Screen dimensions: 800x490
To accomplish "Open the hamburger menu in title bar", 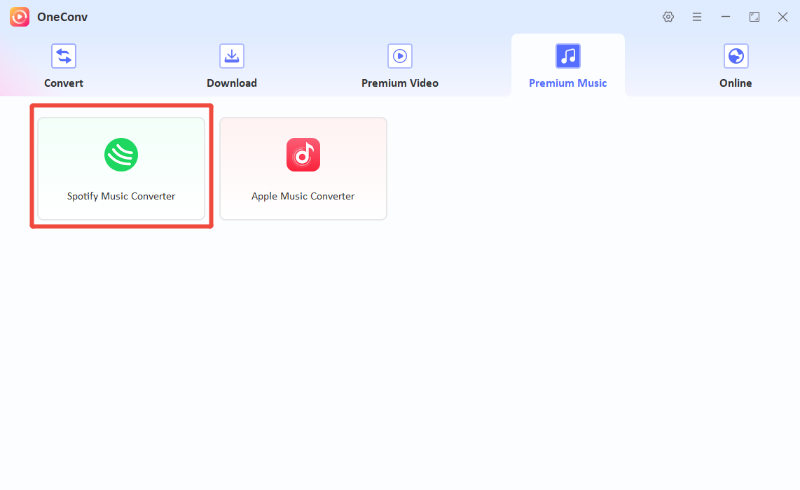I will (697, 17).
